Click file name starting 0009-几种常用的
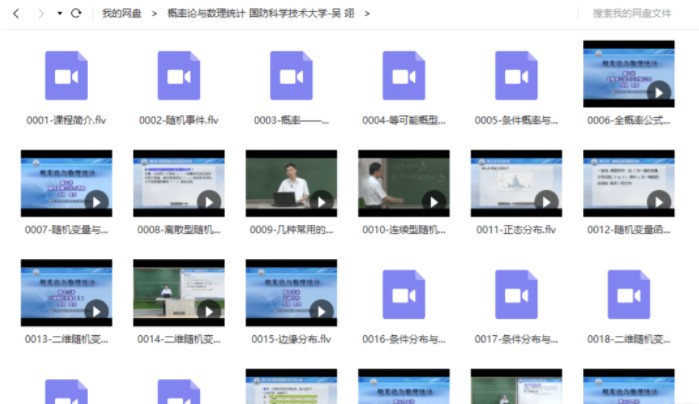 pos(292,230)
